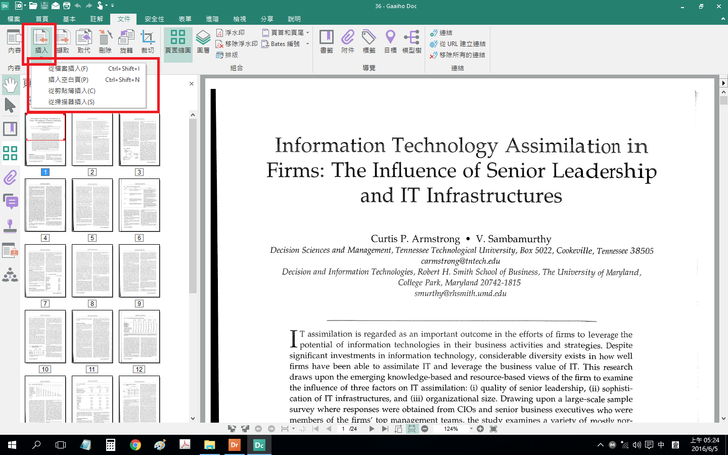Switch to the 安全性 (Security) ribbon tab
728x455 pixels.
[x=155, y=19]
